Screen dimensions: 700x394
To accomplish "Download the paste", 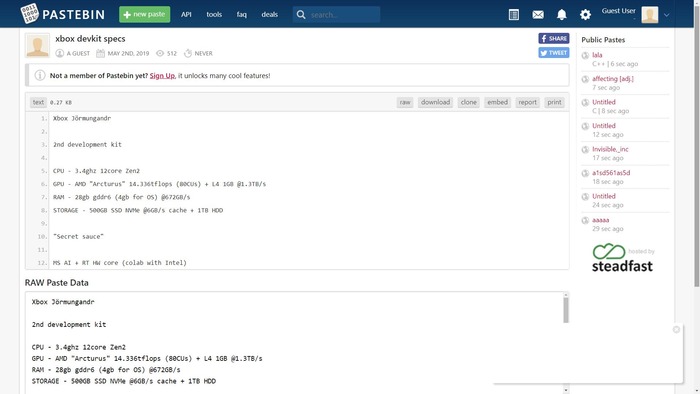I will click(x=435, y=102).
